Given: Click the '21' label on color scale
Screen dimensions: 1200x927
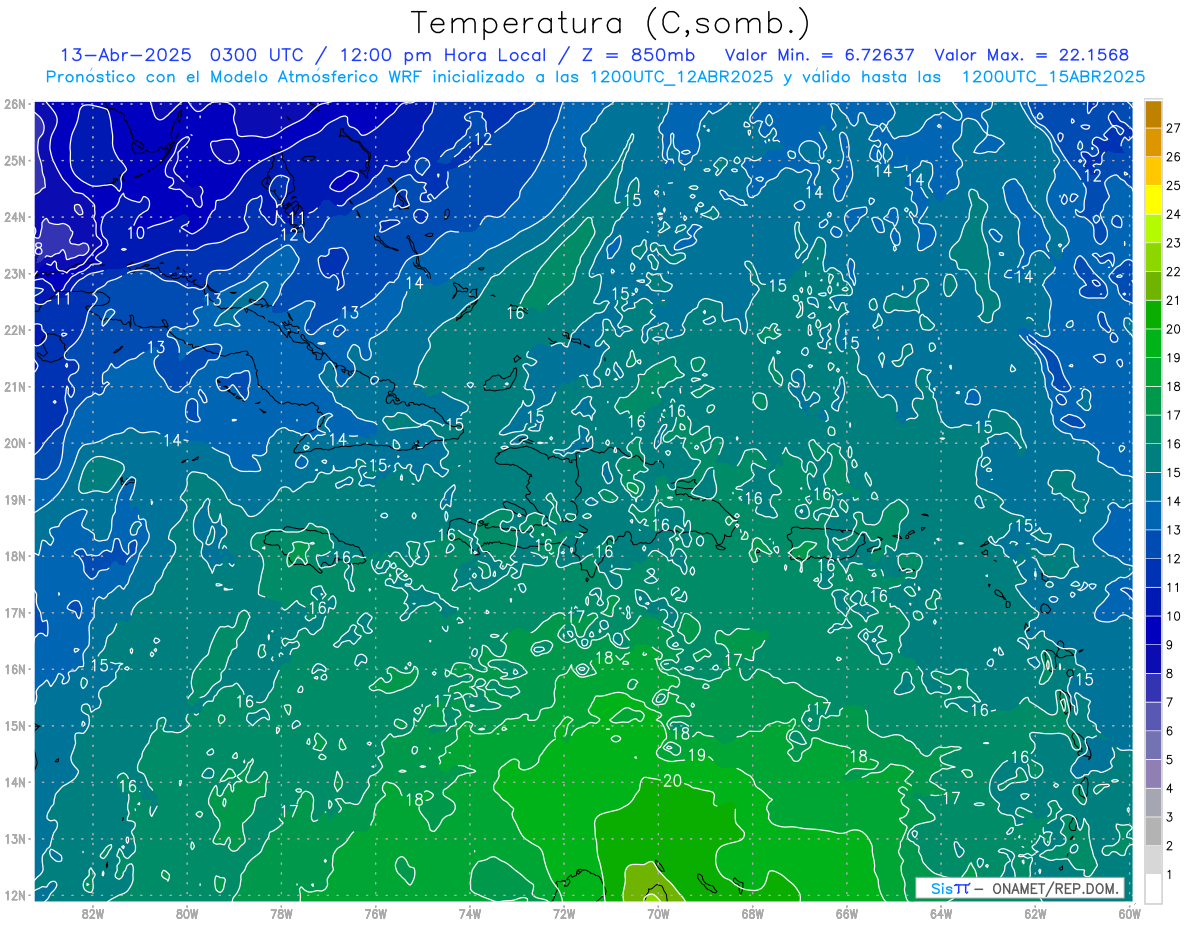Looking at the screenshot, I should 1174,300.
